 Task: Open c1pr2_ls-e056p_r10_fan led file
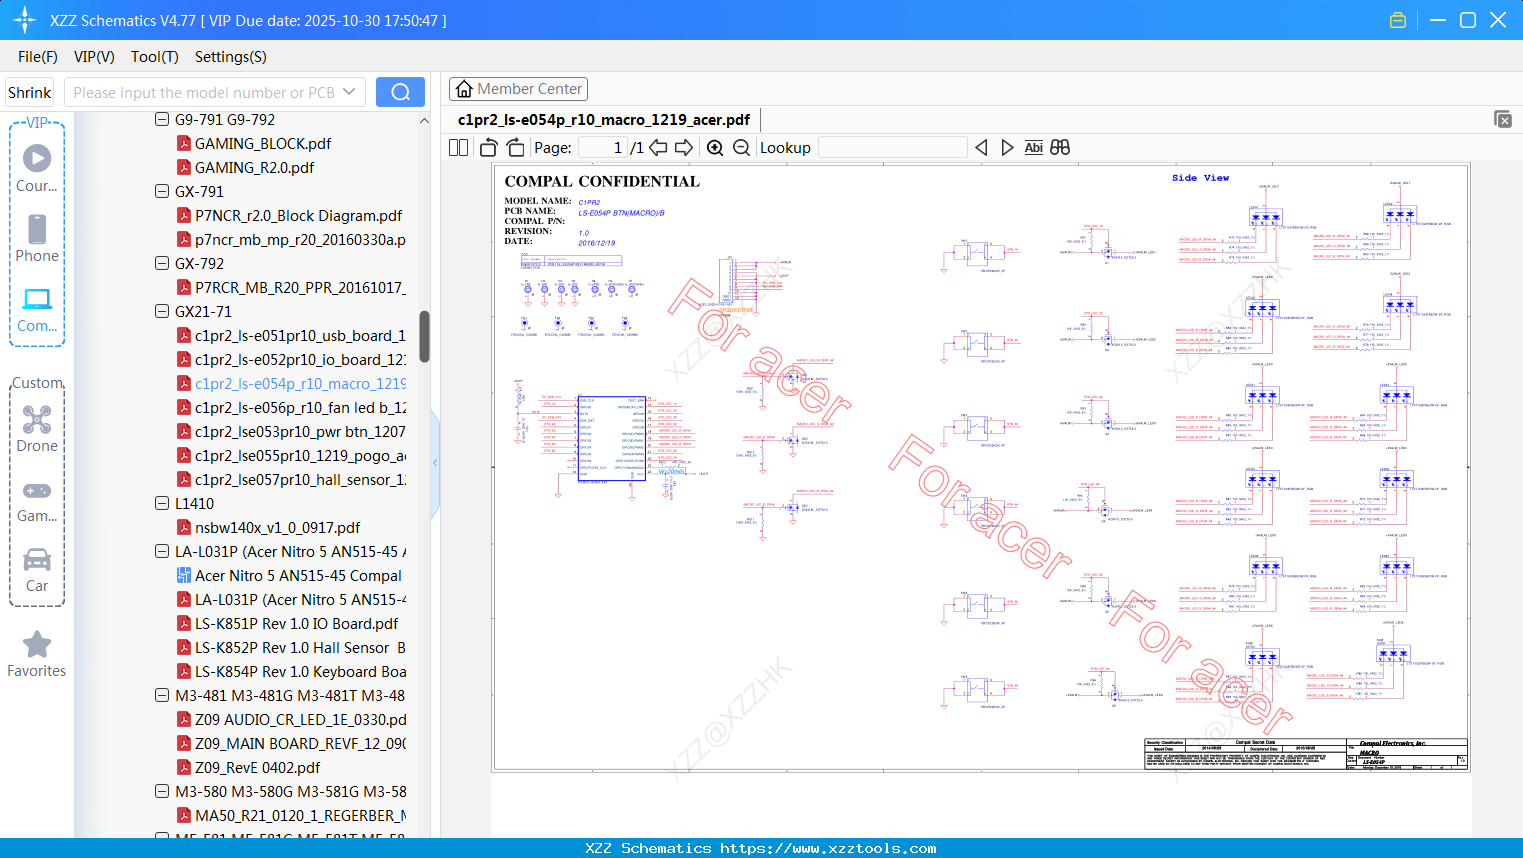pos(300,407)
